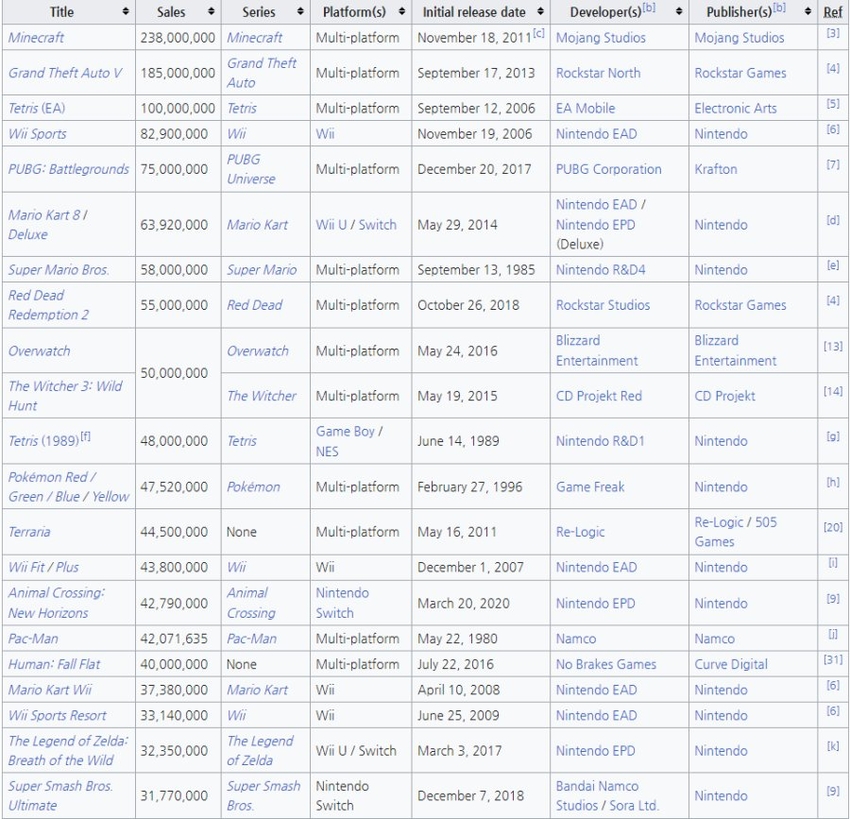This screenshot has width=850, height=819.
Task: Open Rockstar North developer link
Action: (x=598, y=73)
